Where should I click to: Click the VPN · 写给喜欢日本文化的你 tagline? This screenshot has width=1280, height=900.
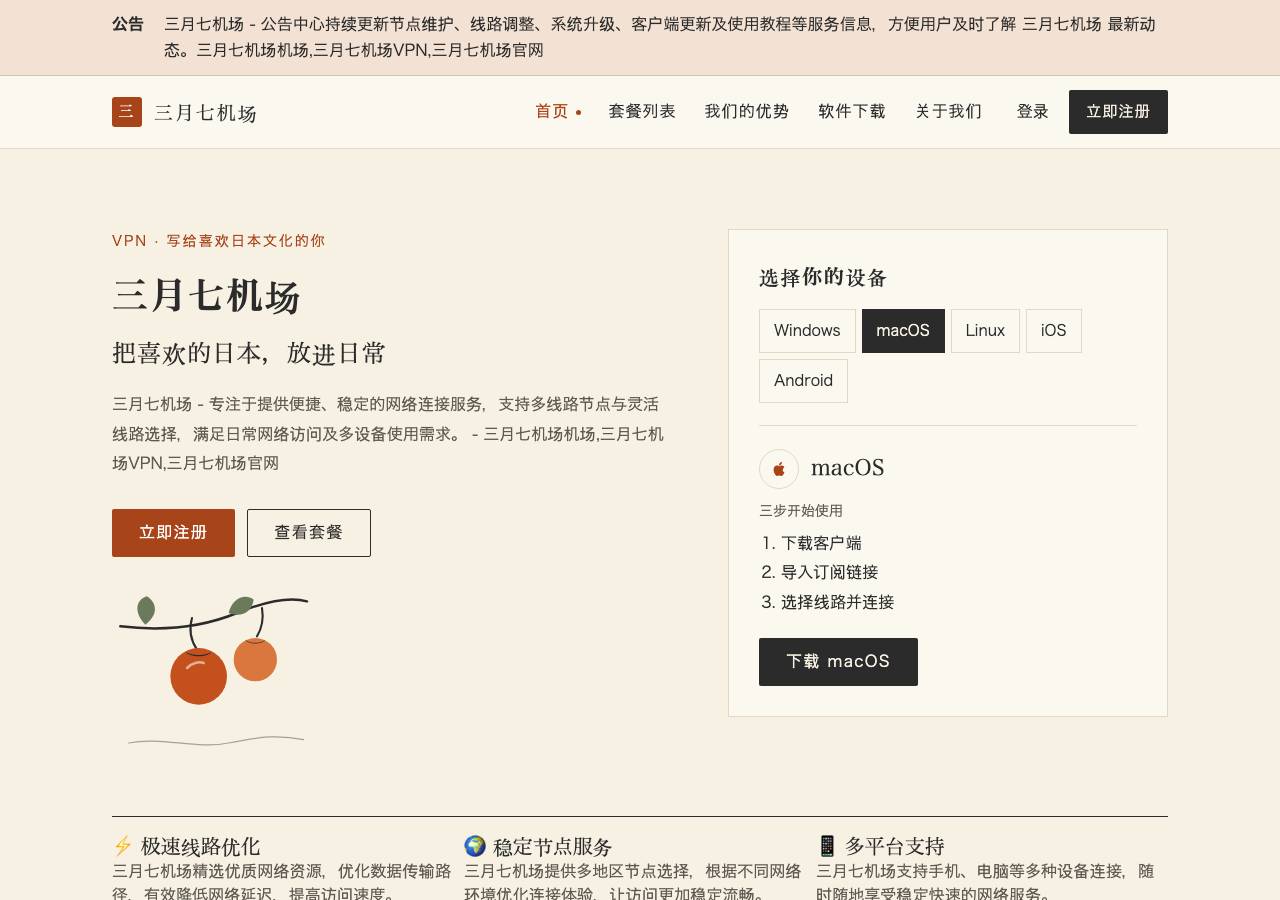click(x=219, y=241)
